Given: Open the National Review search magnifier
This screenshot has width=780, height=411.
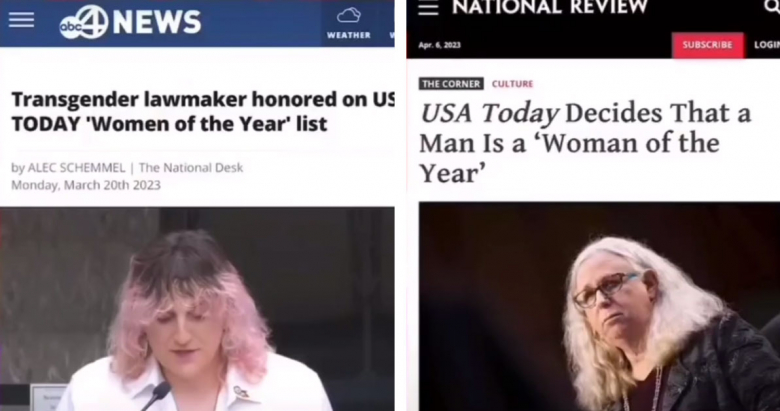Looking at the screenshot, I should (x=773, y=6).
